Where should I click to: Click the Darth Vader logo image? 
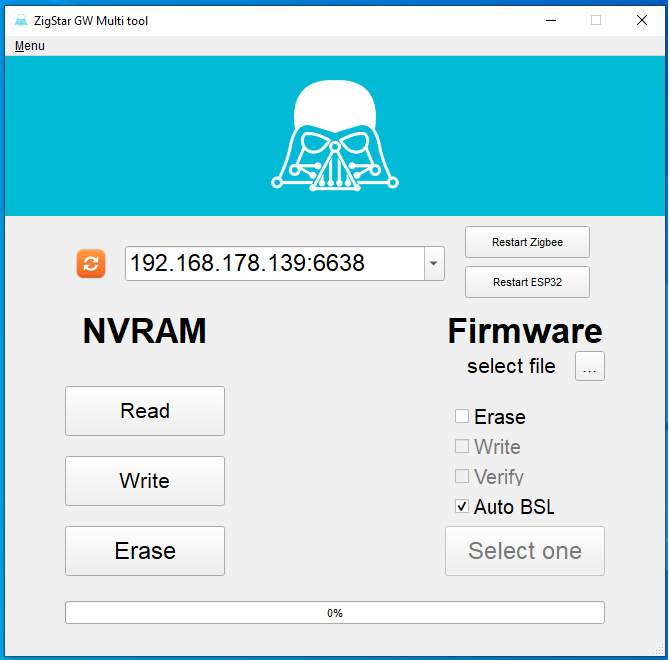[335, 135]
